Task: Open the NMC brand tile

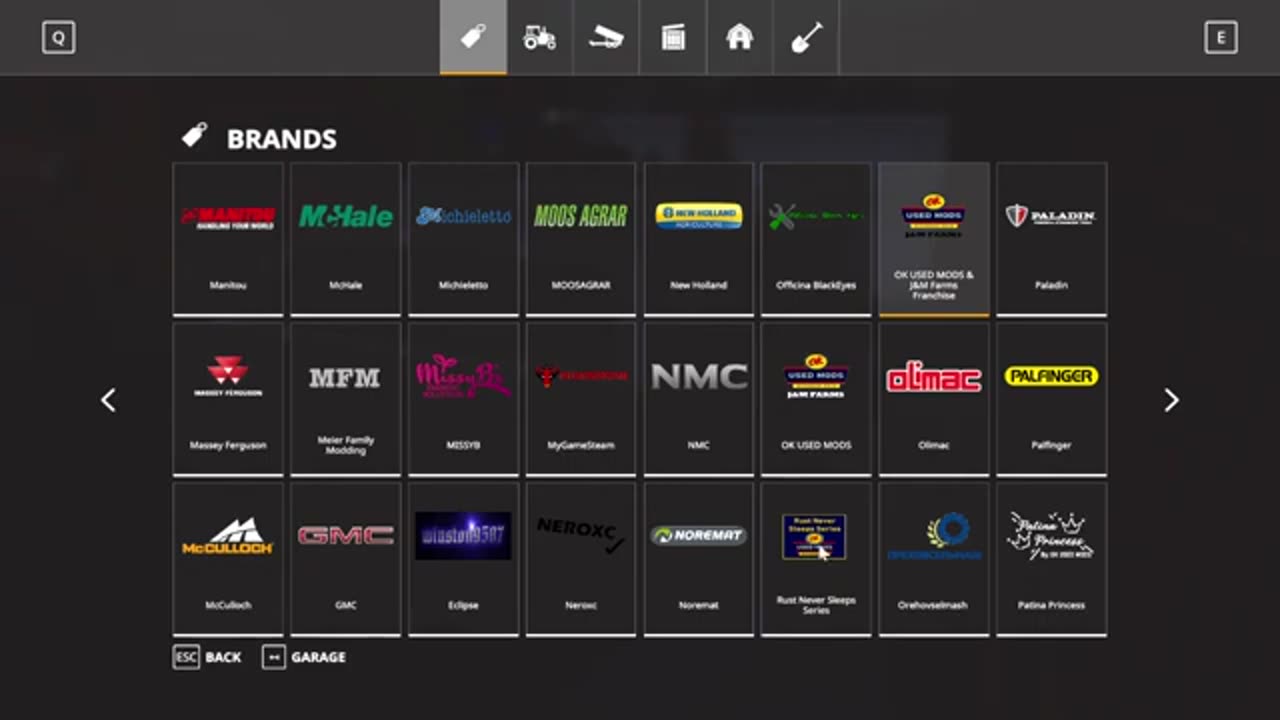Action: (699, 399)
